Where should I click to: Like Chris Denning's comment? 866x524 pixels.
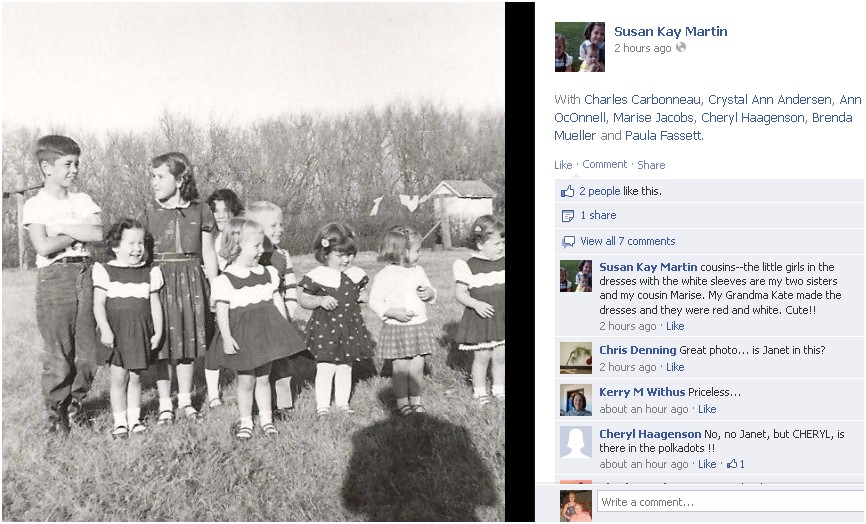[x=675, y=367]
